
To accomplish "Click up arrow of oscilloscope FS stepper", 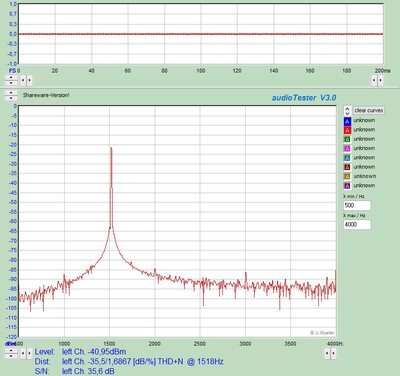I will click(x=11, y=78).
